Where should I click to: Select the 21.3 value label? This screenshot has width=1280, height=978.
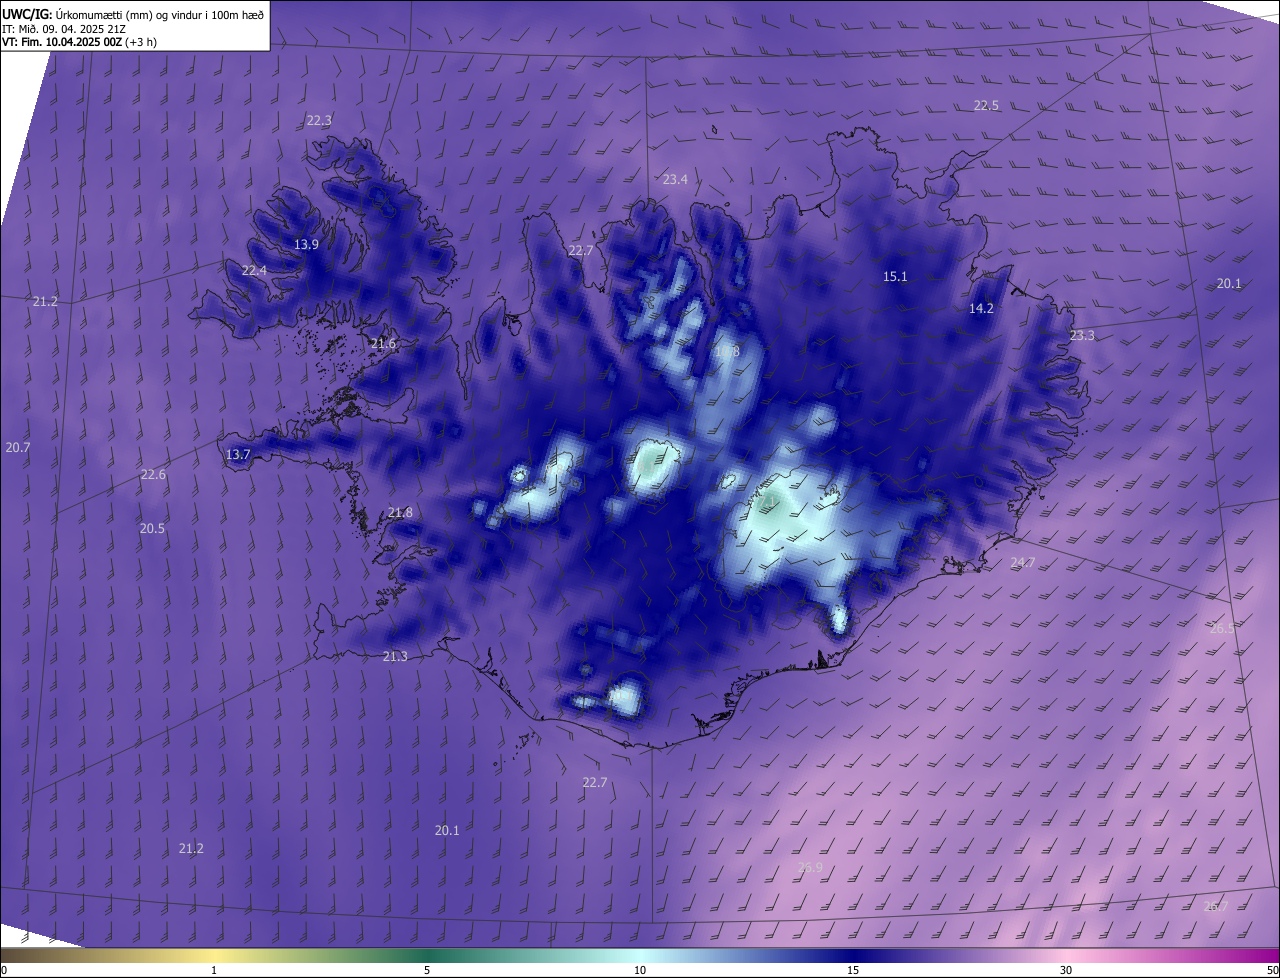(x=395, y=656)
